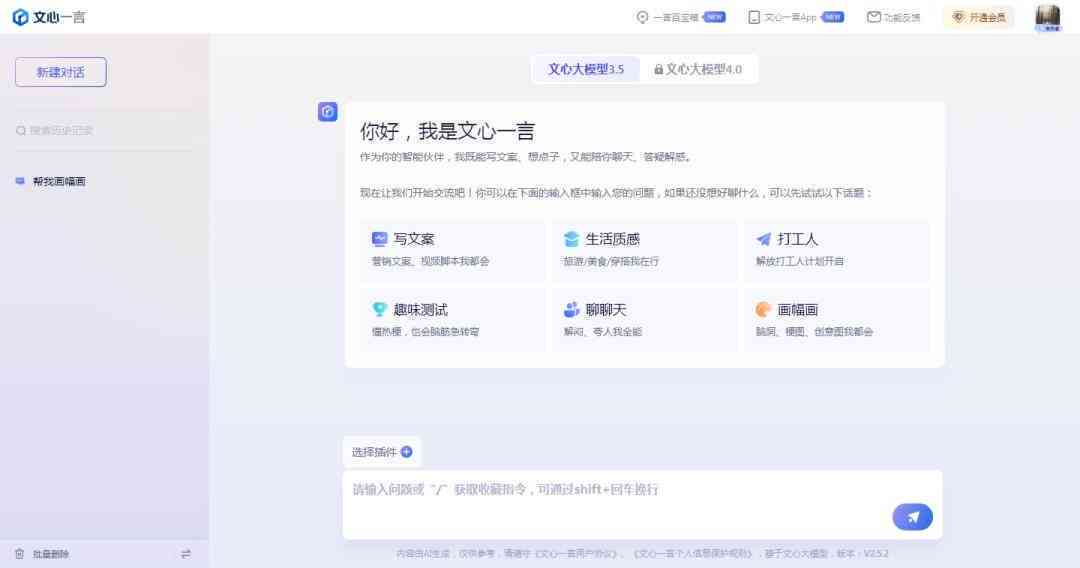Screen dimensions: 1080x568
Task: Select the 打工人 topic card
Action: (837, 250)
